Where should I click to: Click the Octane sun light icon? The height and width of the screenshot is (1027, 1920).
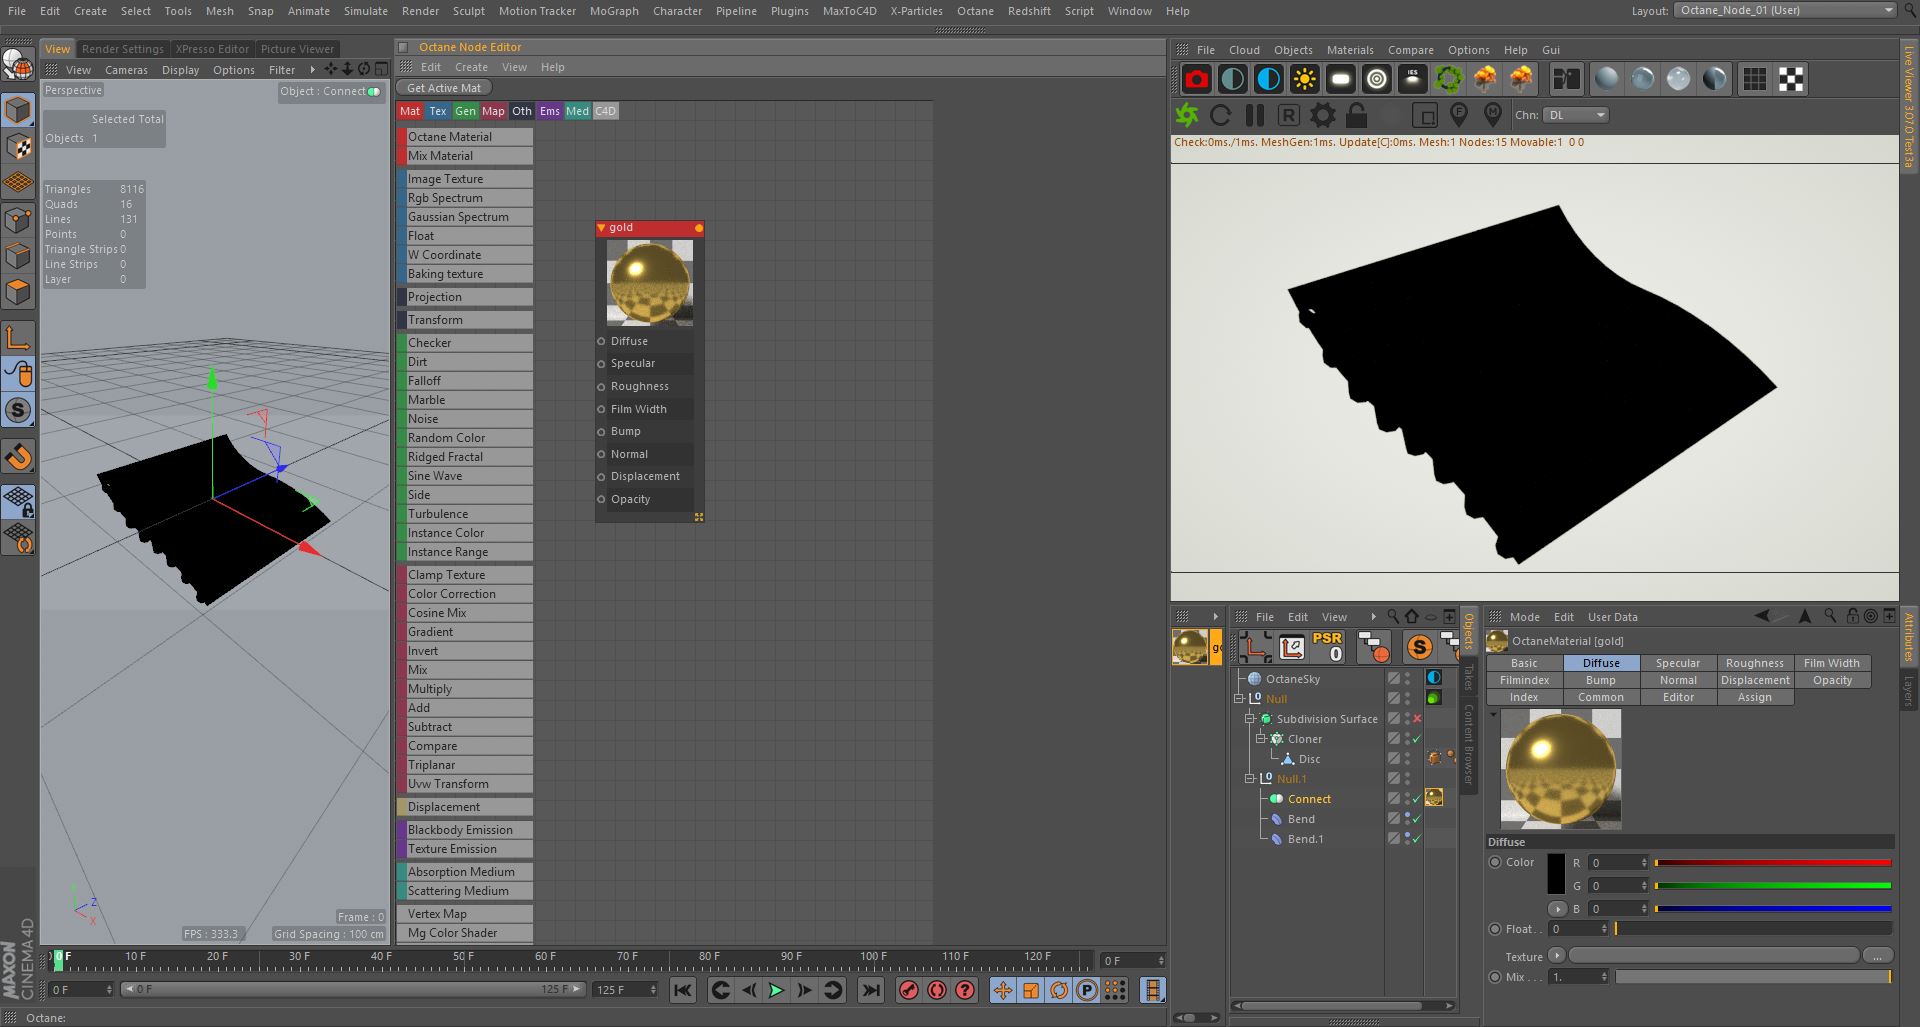pos(1304,79)
